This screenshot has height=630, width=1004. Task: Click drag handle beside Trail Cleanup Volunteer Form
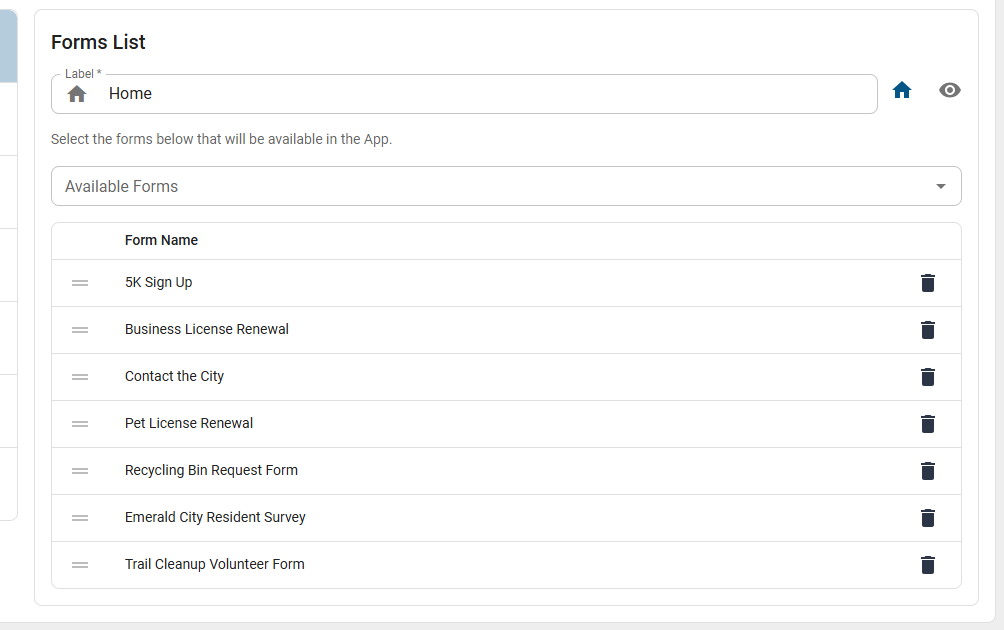click(80, 565)
